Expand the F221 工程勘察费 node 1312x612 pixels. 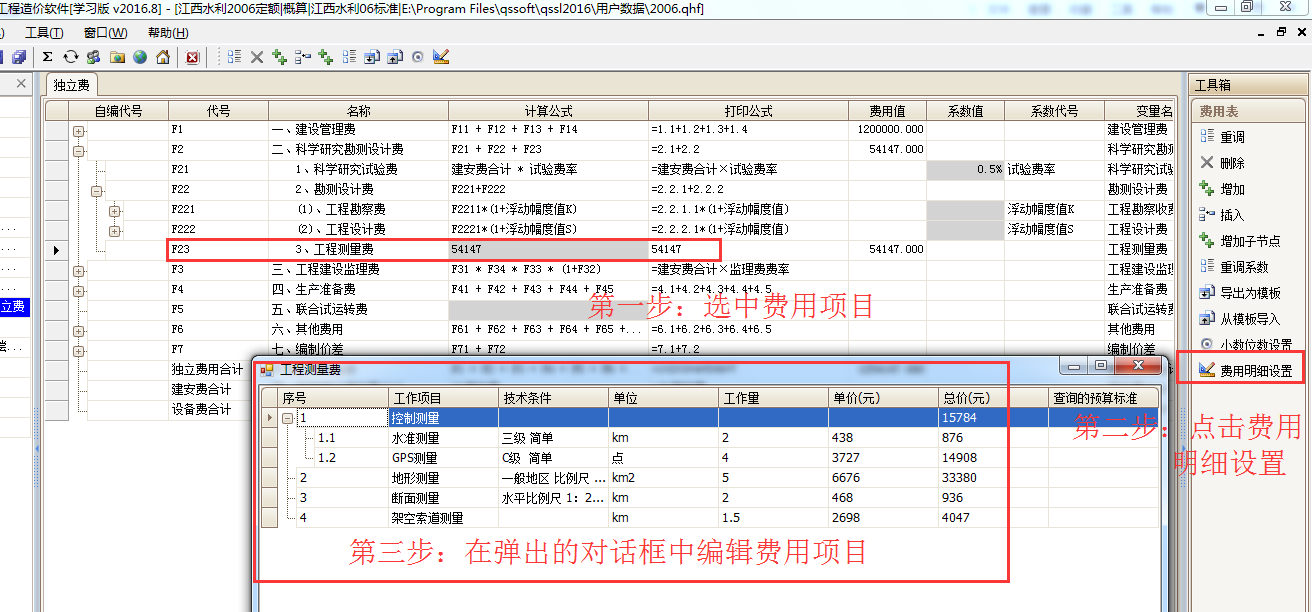tap(115, 210)
